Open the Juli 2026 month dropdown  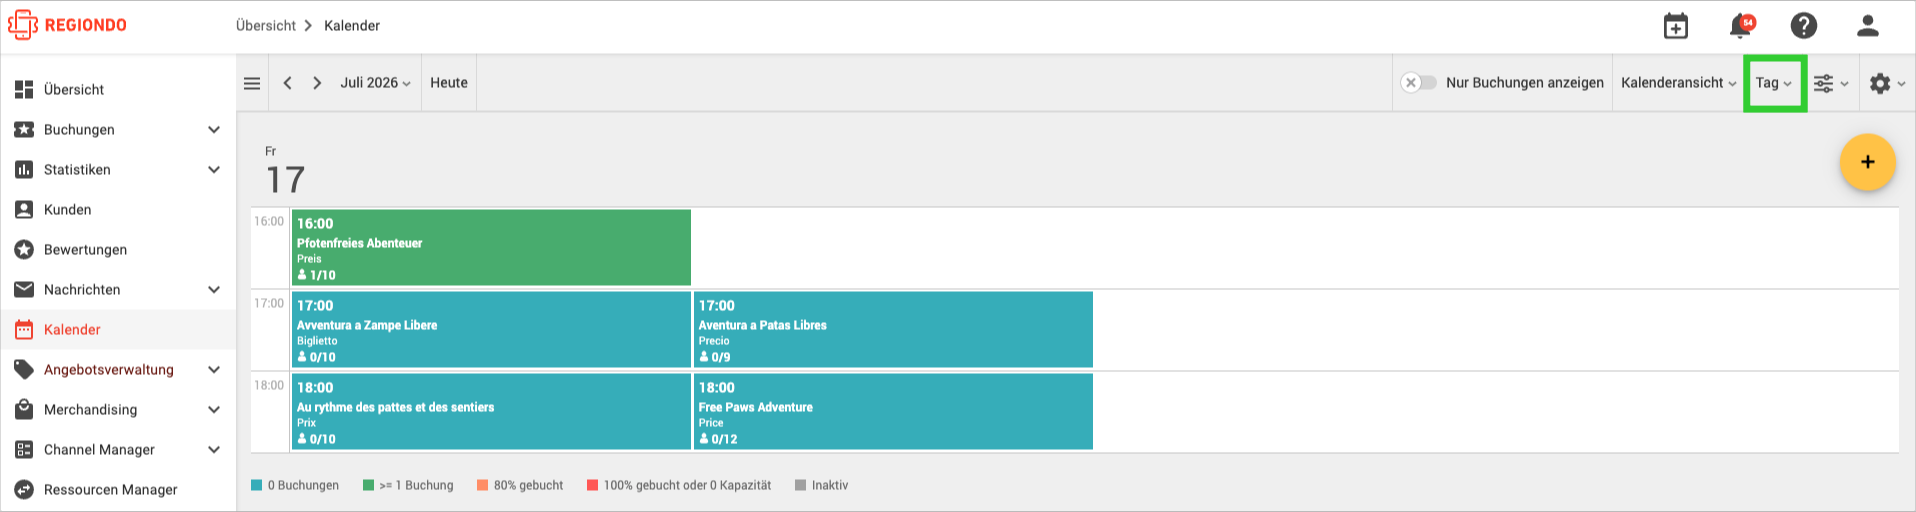tap(375, 83)
